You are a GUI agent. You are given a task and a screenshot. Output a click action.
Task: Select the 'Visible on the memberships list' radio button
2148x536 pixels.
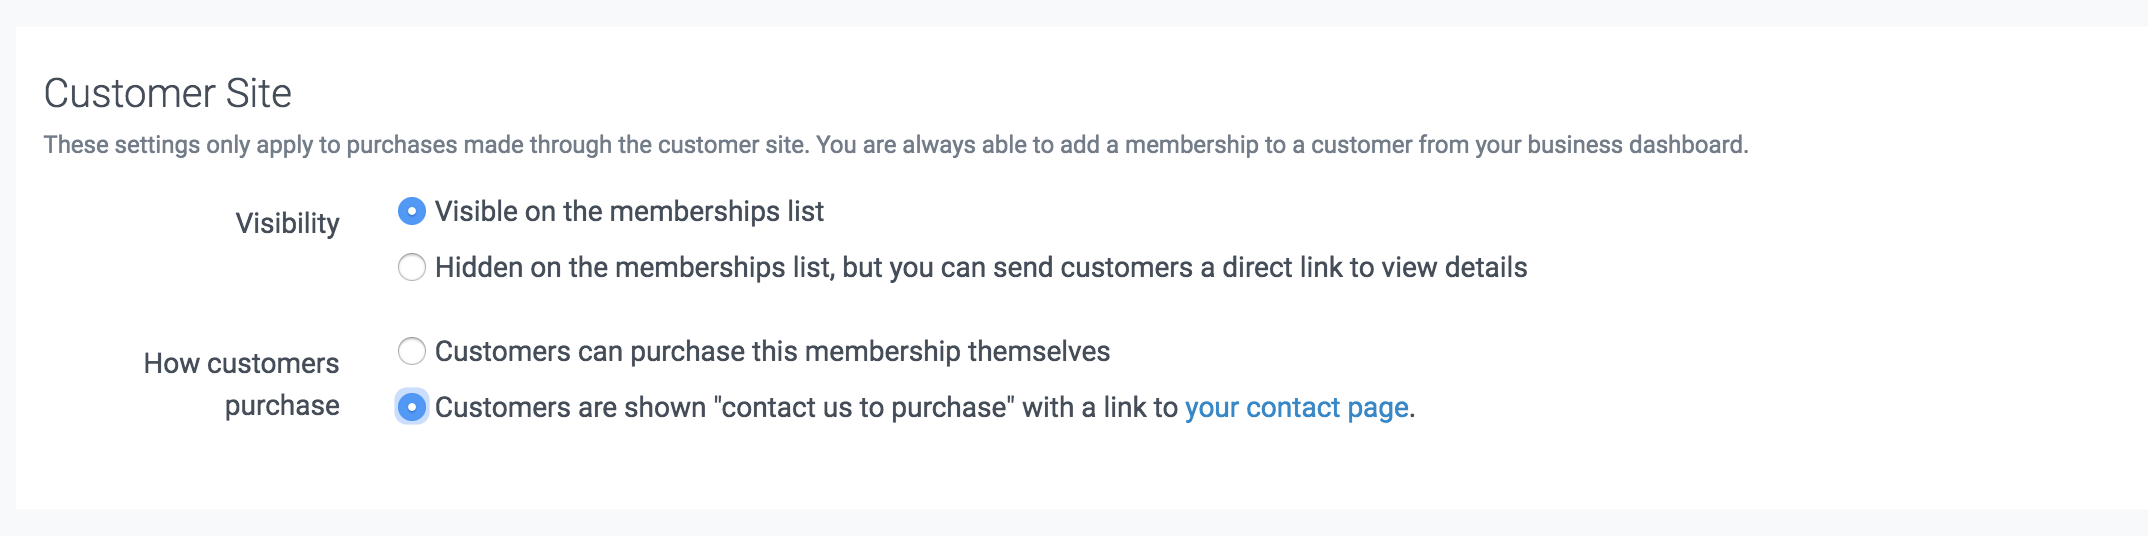[x=412, y=211]
